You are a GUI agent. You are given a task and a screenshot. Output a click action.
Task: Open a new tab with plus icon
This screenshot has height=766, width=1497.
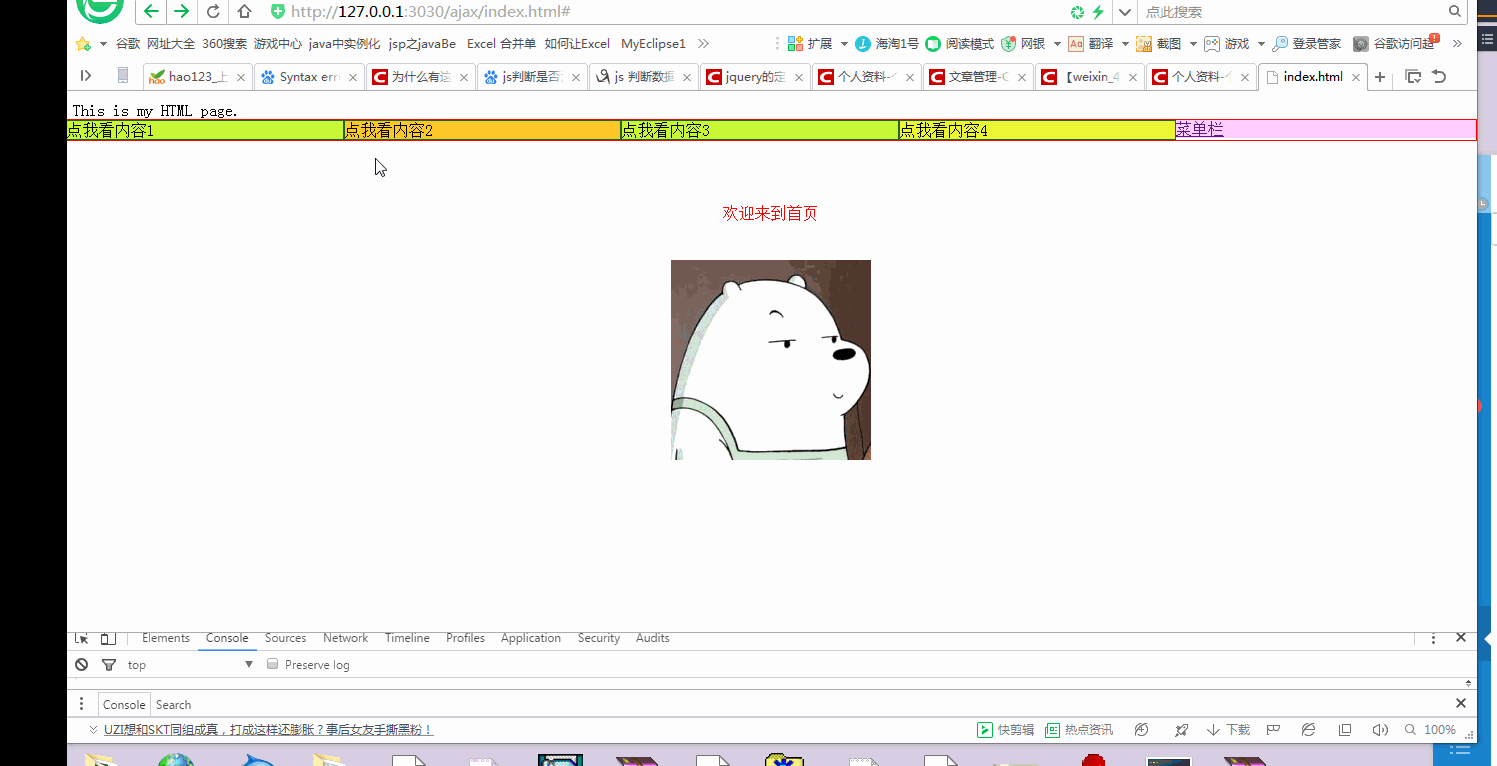(1380, 77)
